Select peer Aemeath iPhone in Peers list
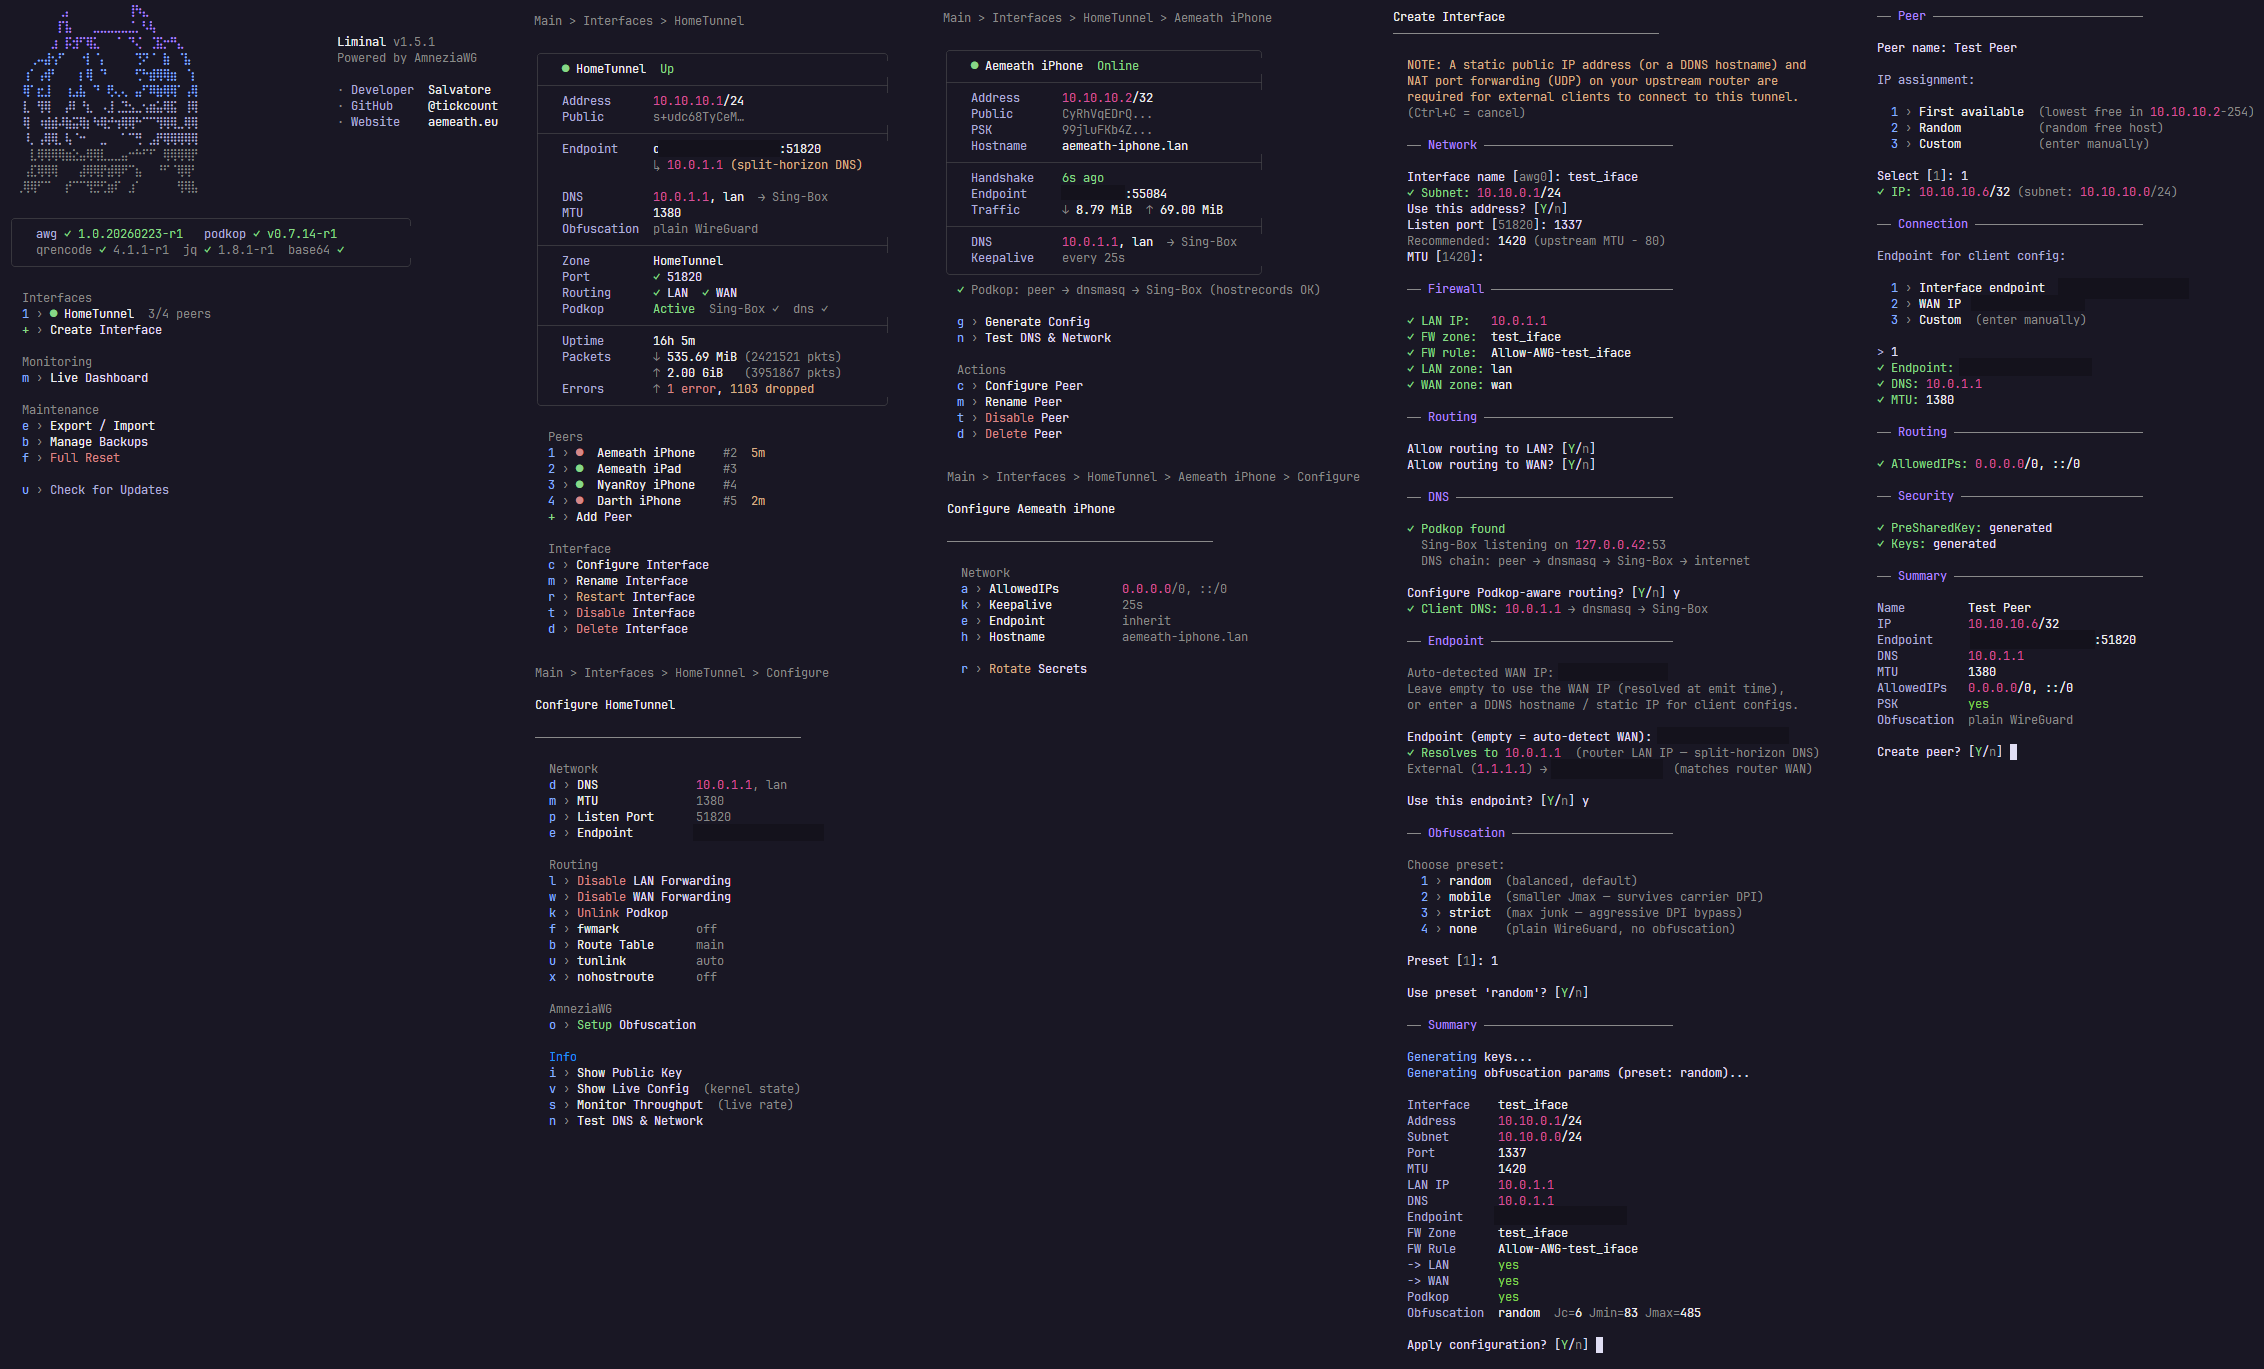 [656, 453]
